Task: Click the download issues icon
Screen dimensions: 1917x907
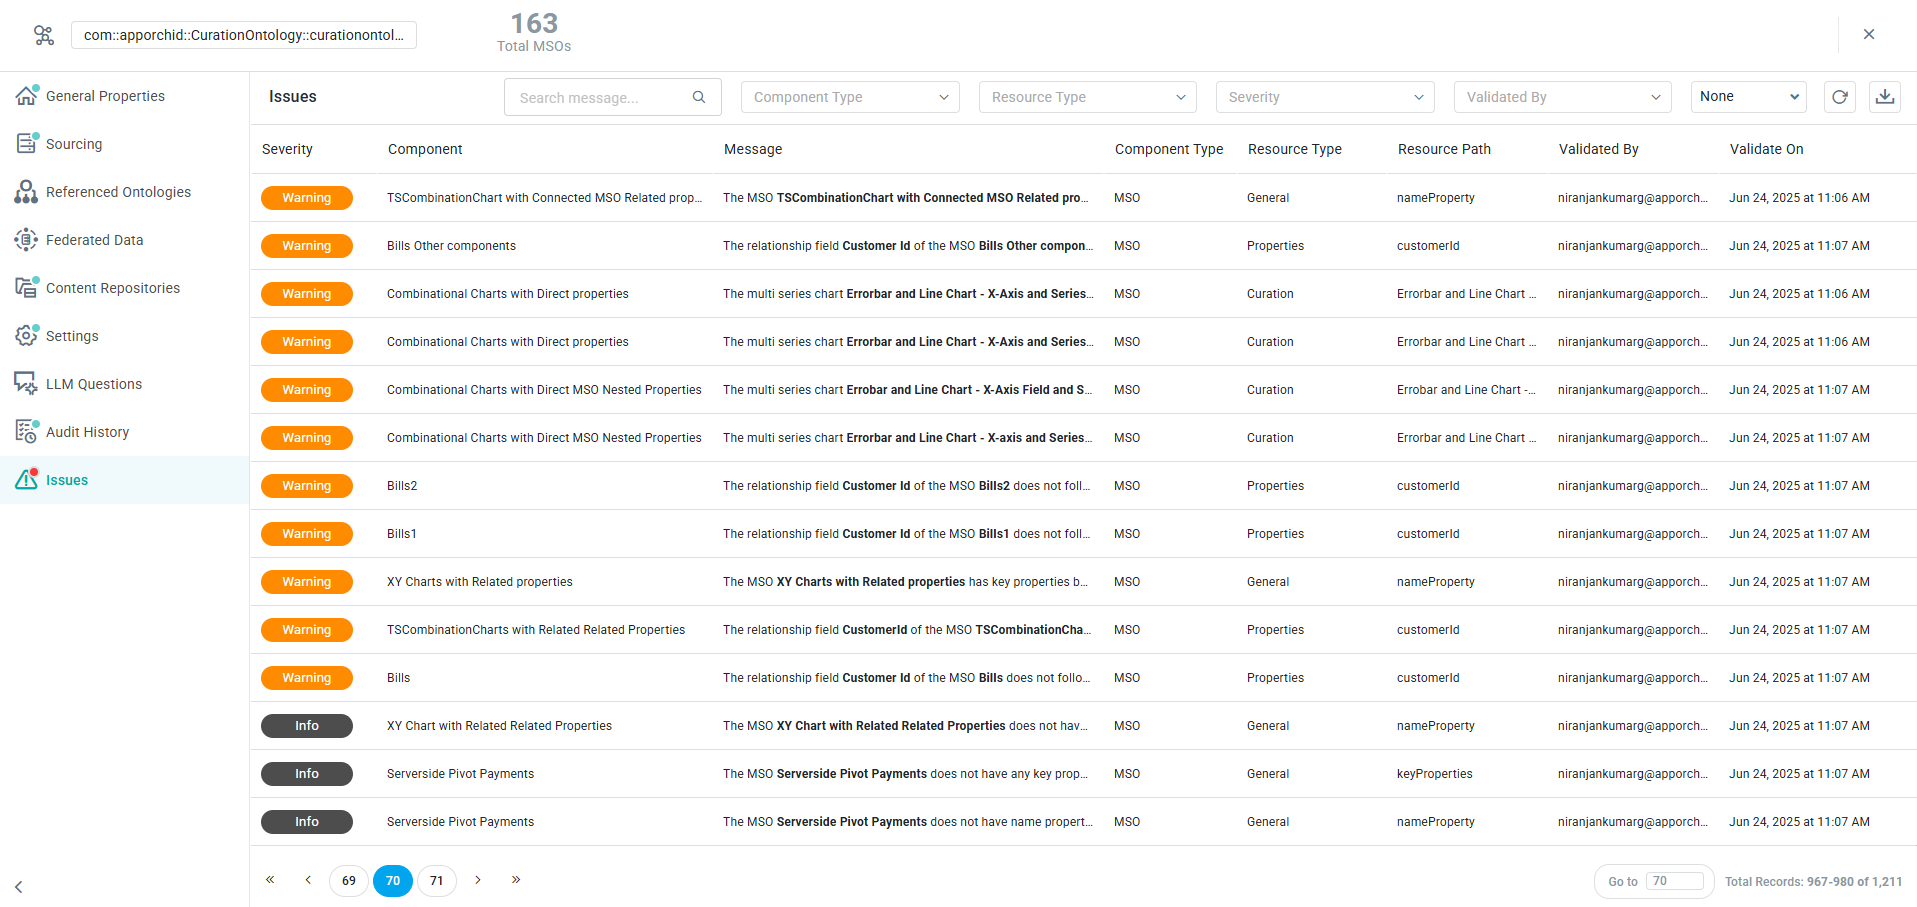Action: click(1884, 97)
